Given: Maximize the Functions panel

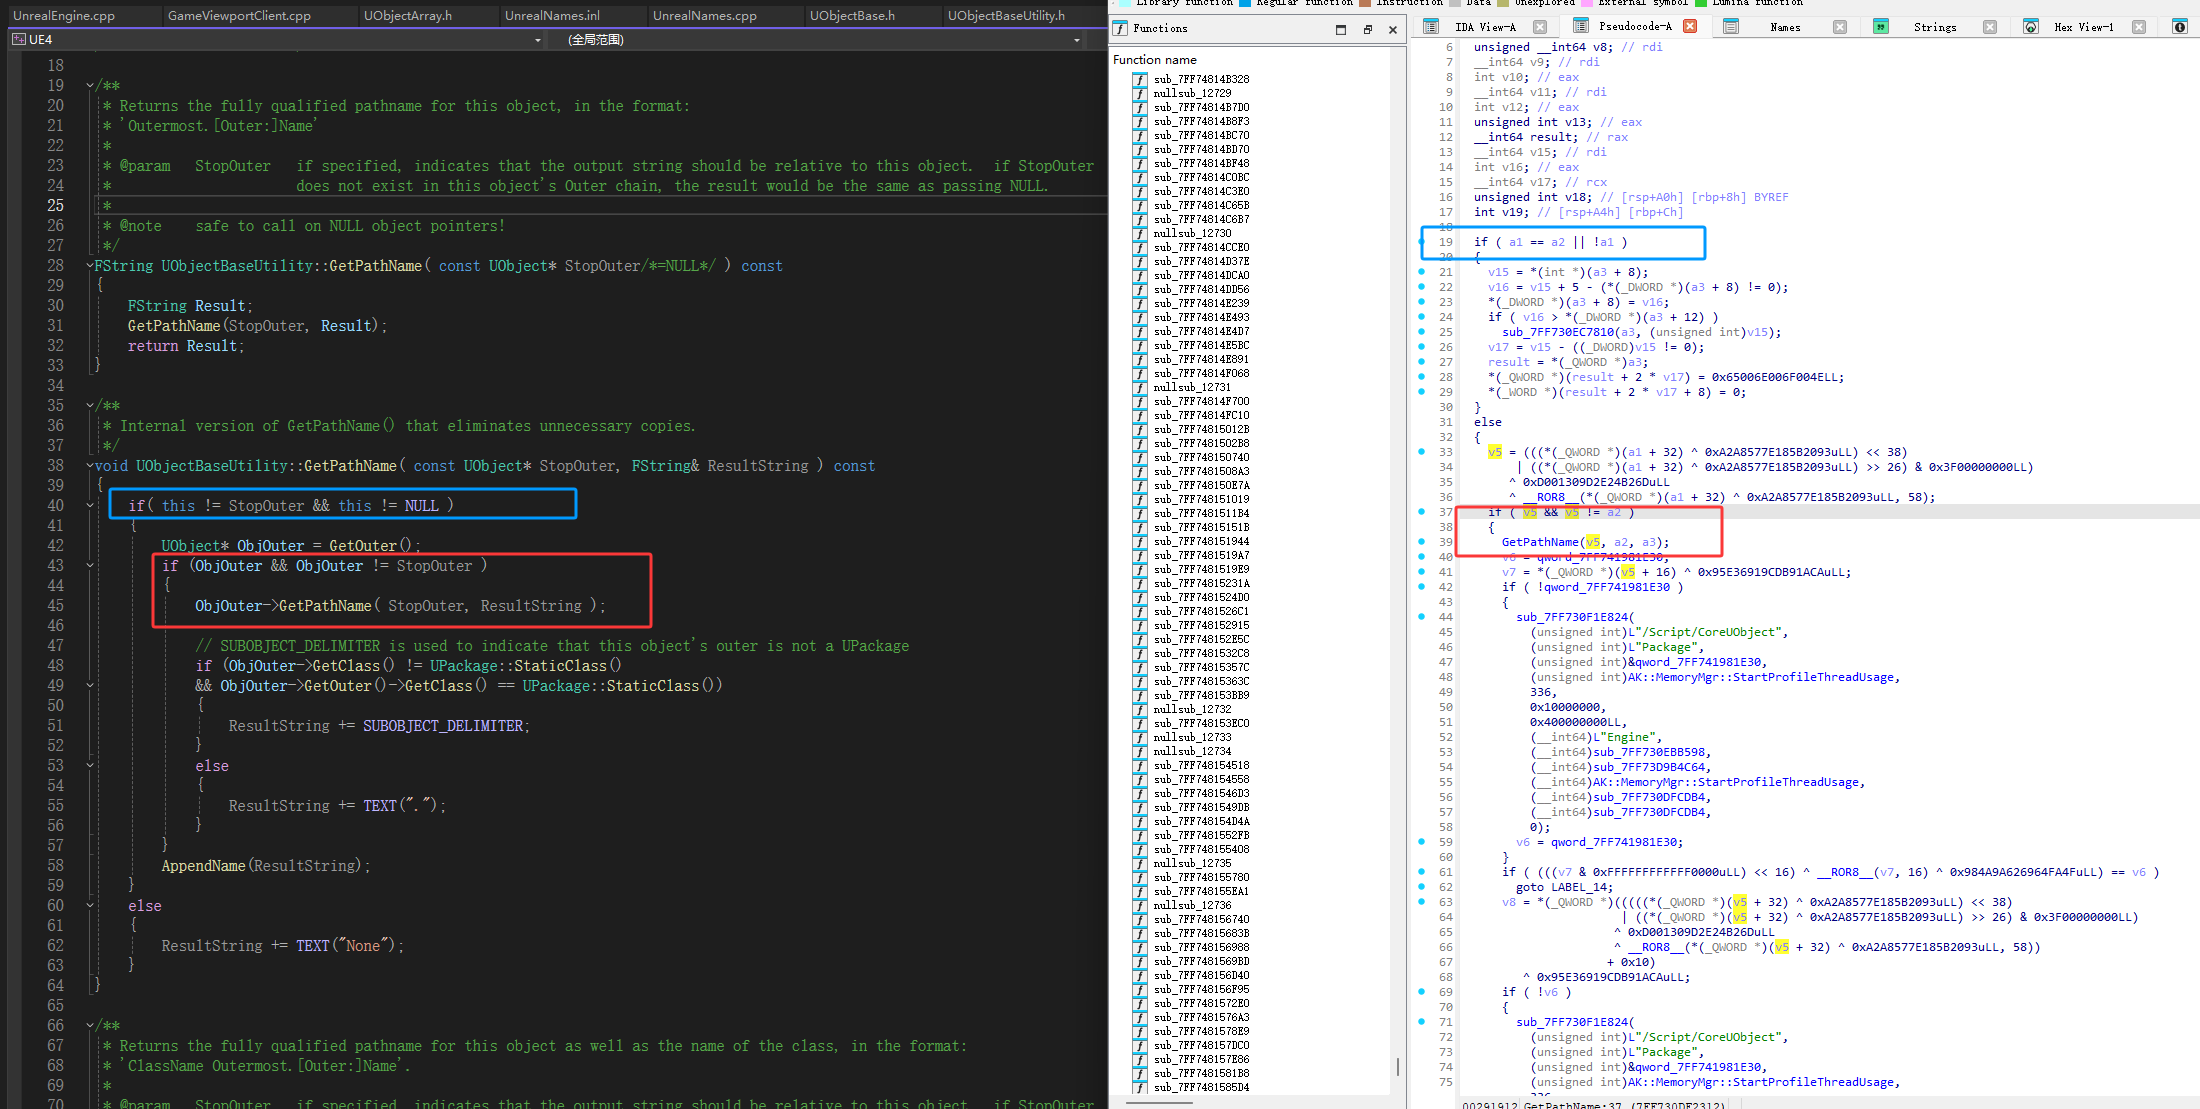Looking at the screenshot, I should [x=1341, y=30].
